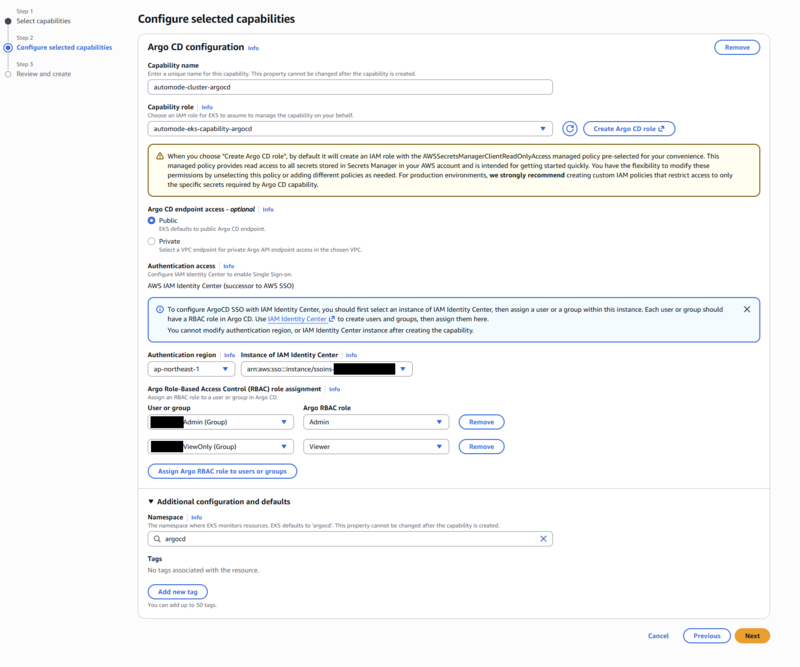This screenshot has height=667, width=800.
Task: Open Info link next to Authentication region
Action: click(230, 355)
